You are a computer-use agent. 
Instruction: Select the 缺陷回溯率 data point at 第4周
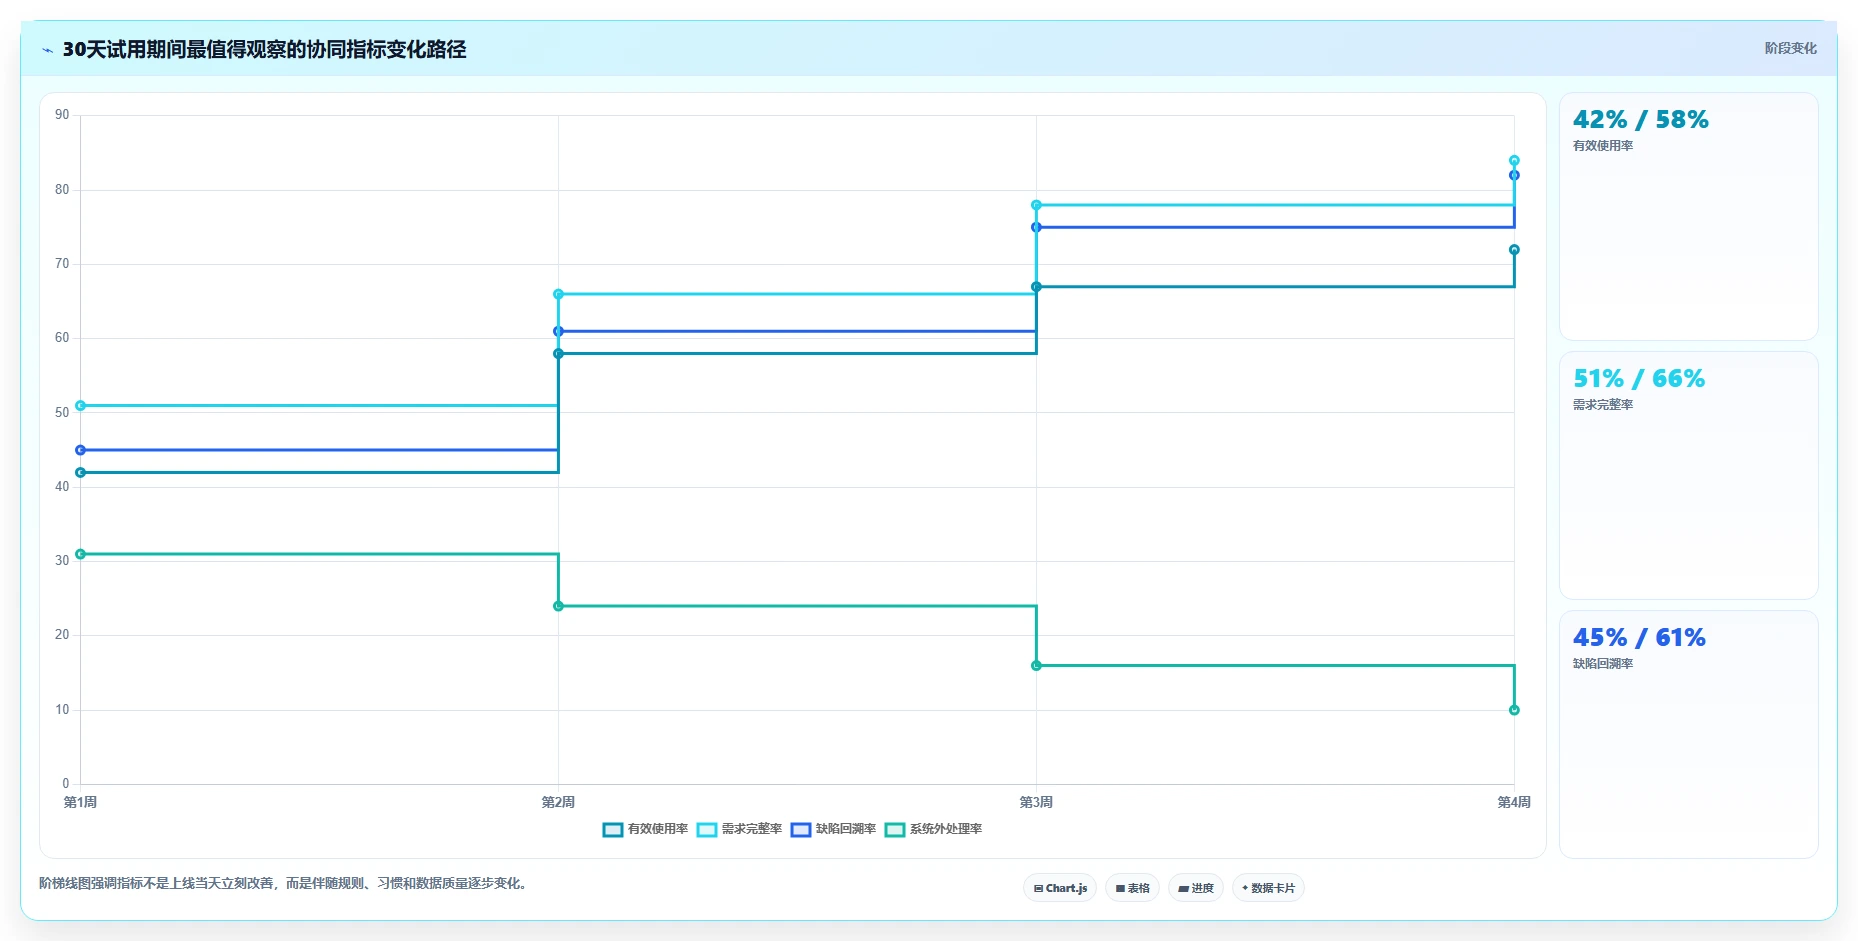[1514, 175]
